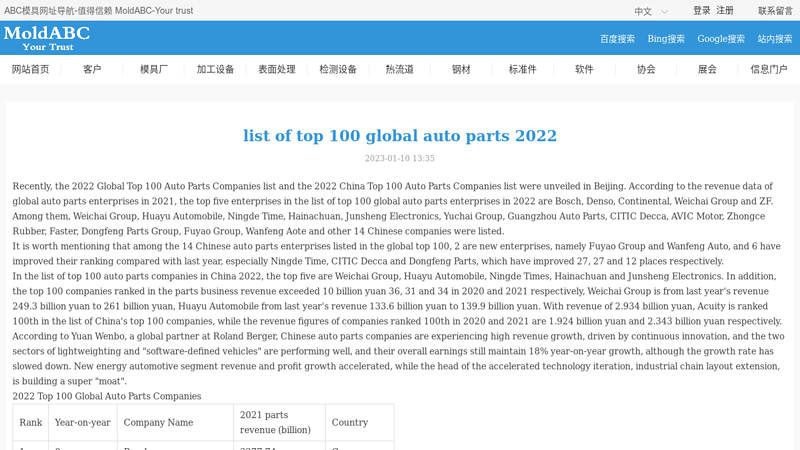Click the article title 'list of top 100 global auto parts 2022'
This screenshot has height=450, width=800.
coord(400,136)
